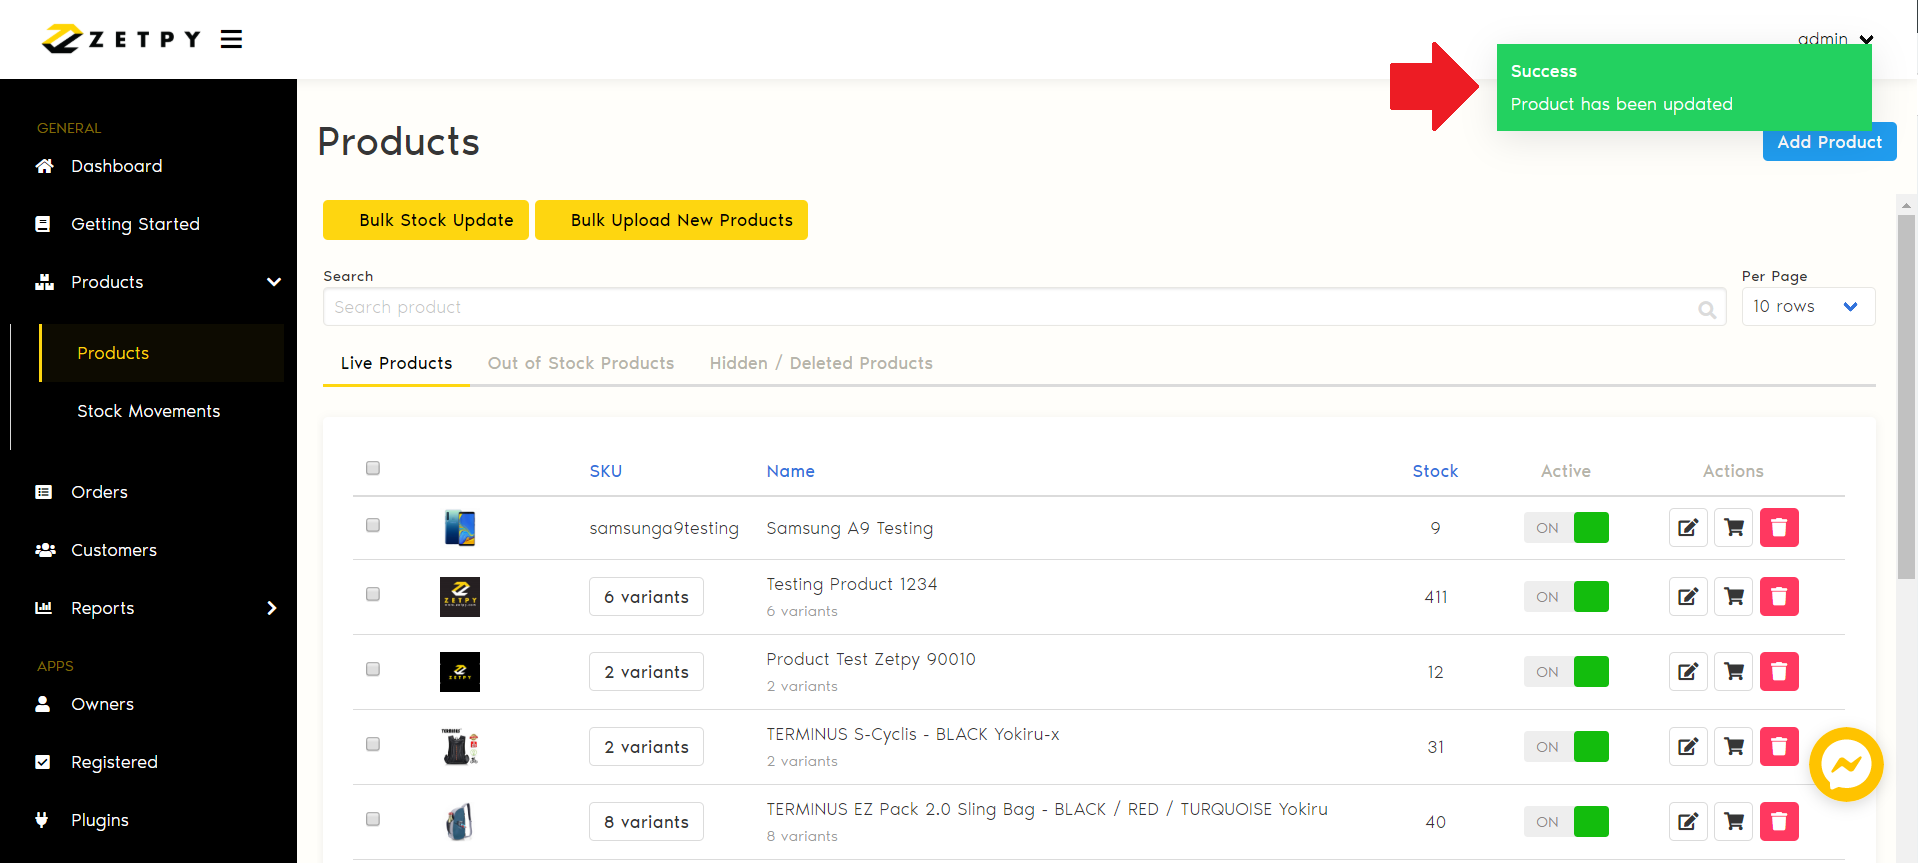Viewport: 1918px width, 863px height.
Task: Click cart icon for Samsung A9 Testing
Action: click(1733, 528)
